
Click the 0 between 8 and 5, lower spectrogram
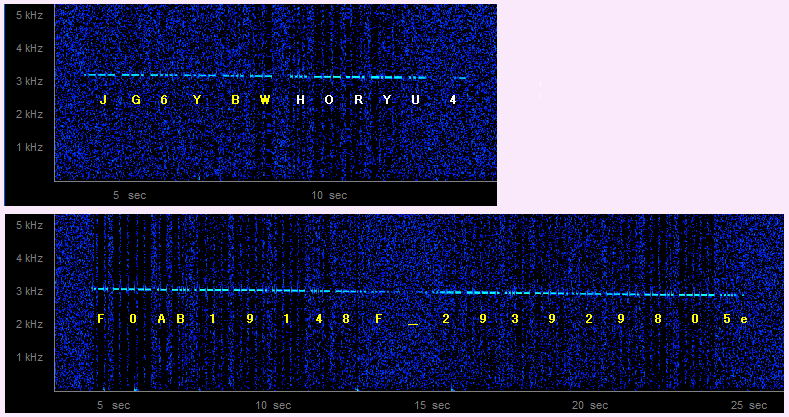click(x=695, y=318)
